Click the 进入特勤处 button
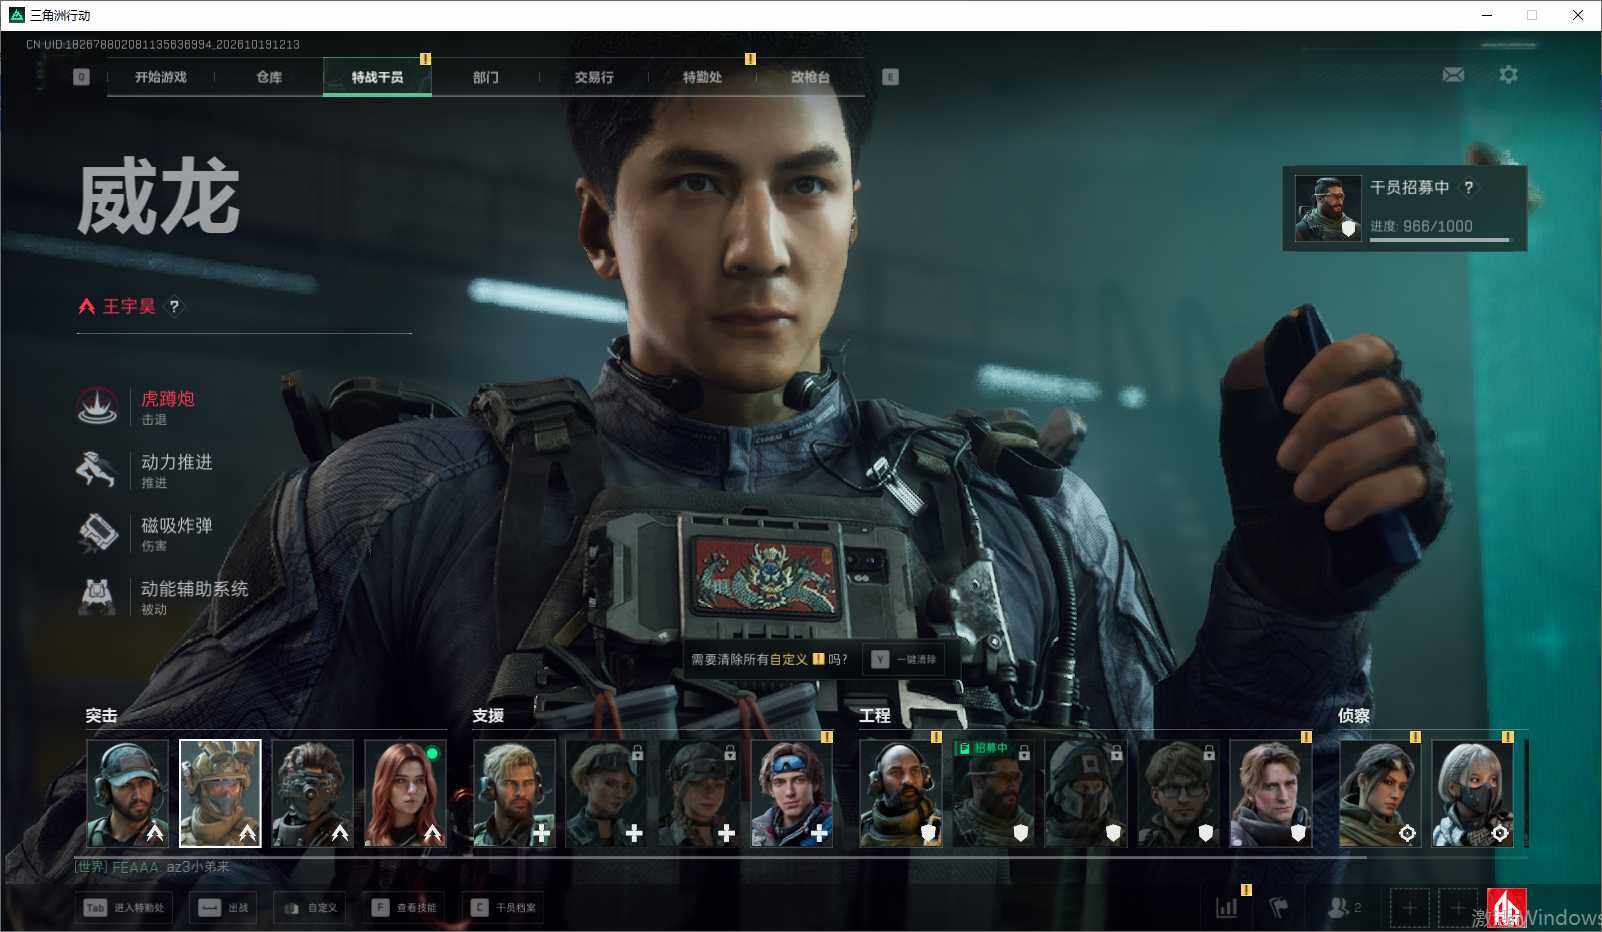Image resolution: width=1602 pixels, height=932 pixels. [126, 908]
